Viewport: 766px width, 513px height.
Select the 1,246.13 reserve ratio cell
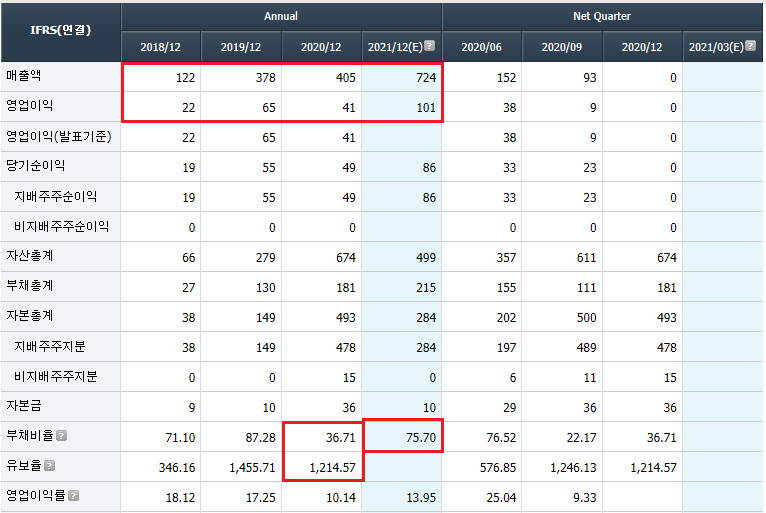[x=562, y=467]
